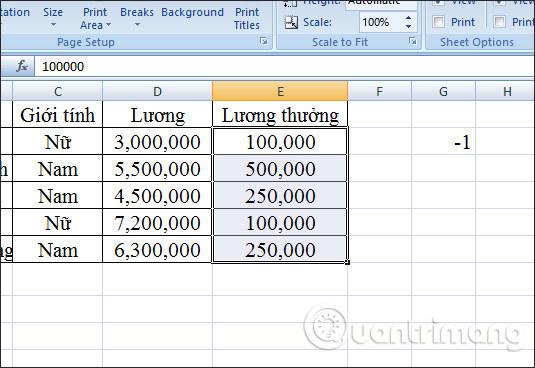535x368 pixels.
Task: Select the 250,000 cell beside 4,500,000
Action: click(x=280, y=195)
